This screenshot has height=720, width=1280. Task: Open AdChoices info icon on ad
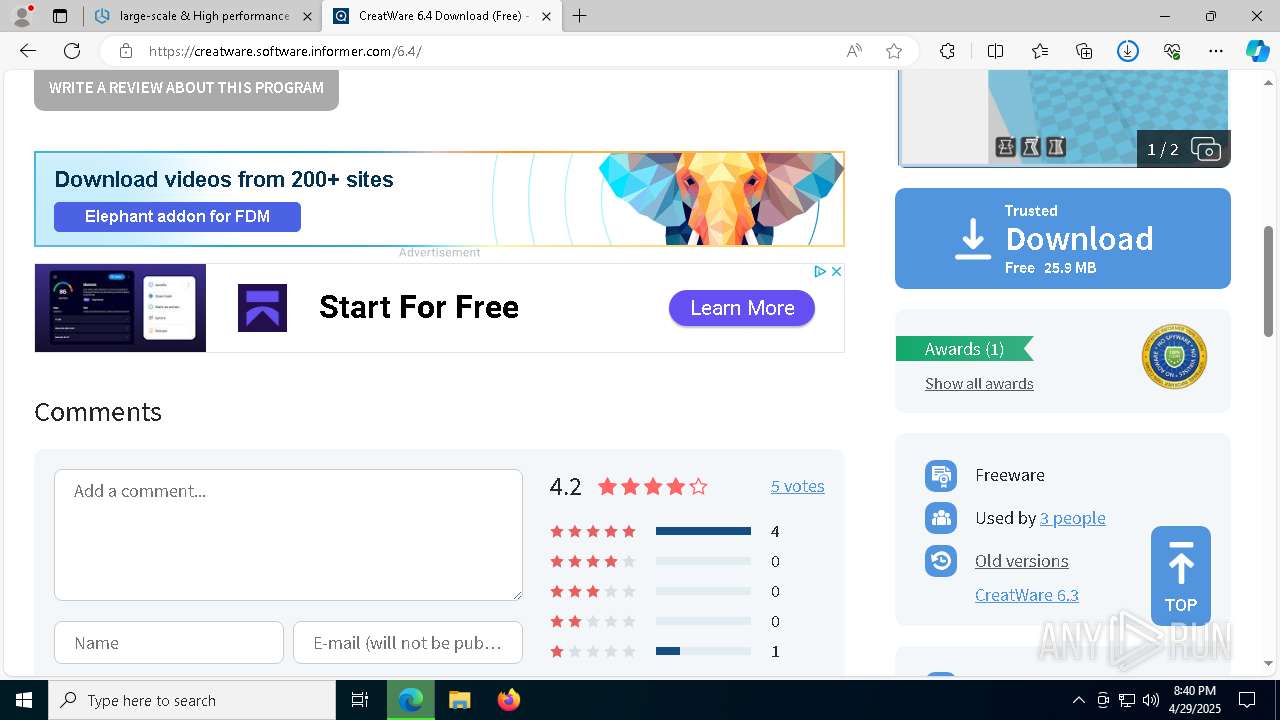[819, 271]
